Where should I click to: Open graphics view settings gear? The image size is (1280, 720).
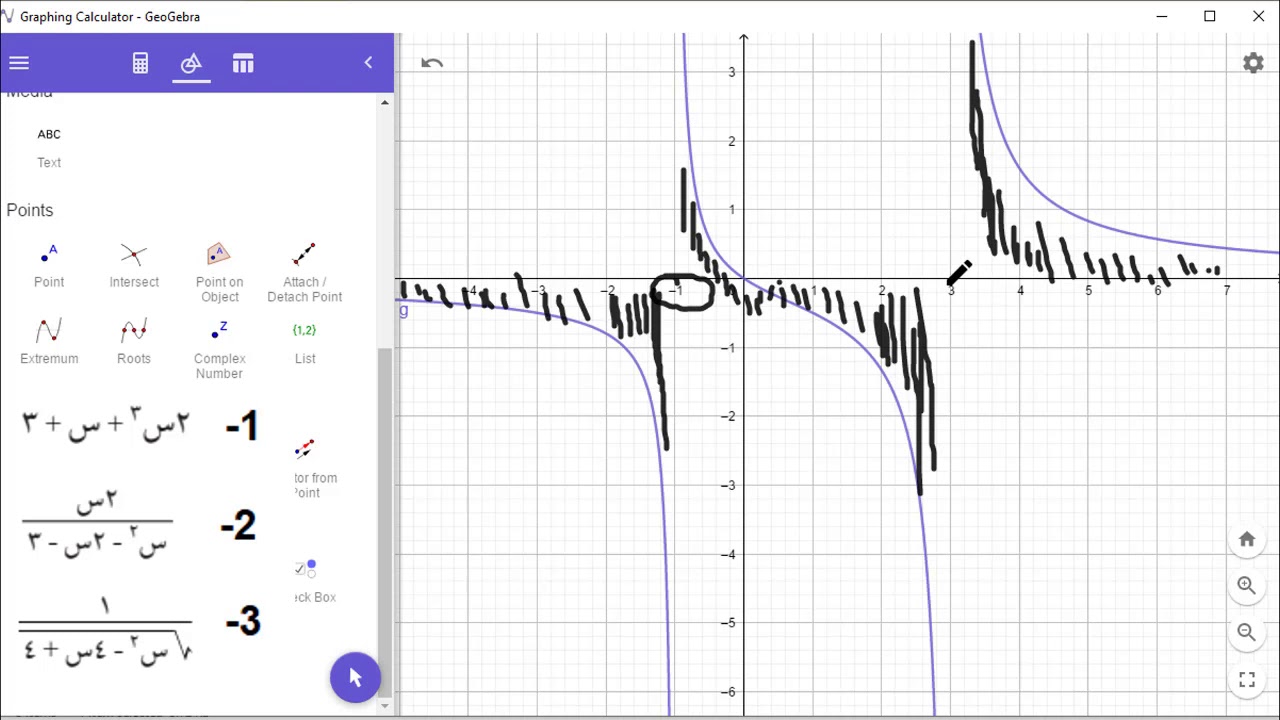pos(1253,63)
